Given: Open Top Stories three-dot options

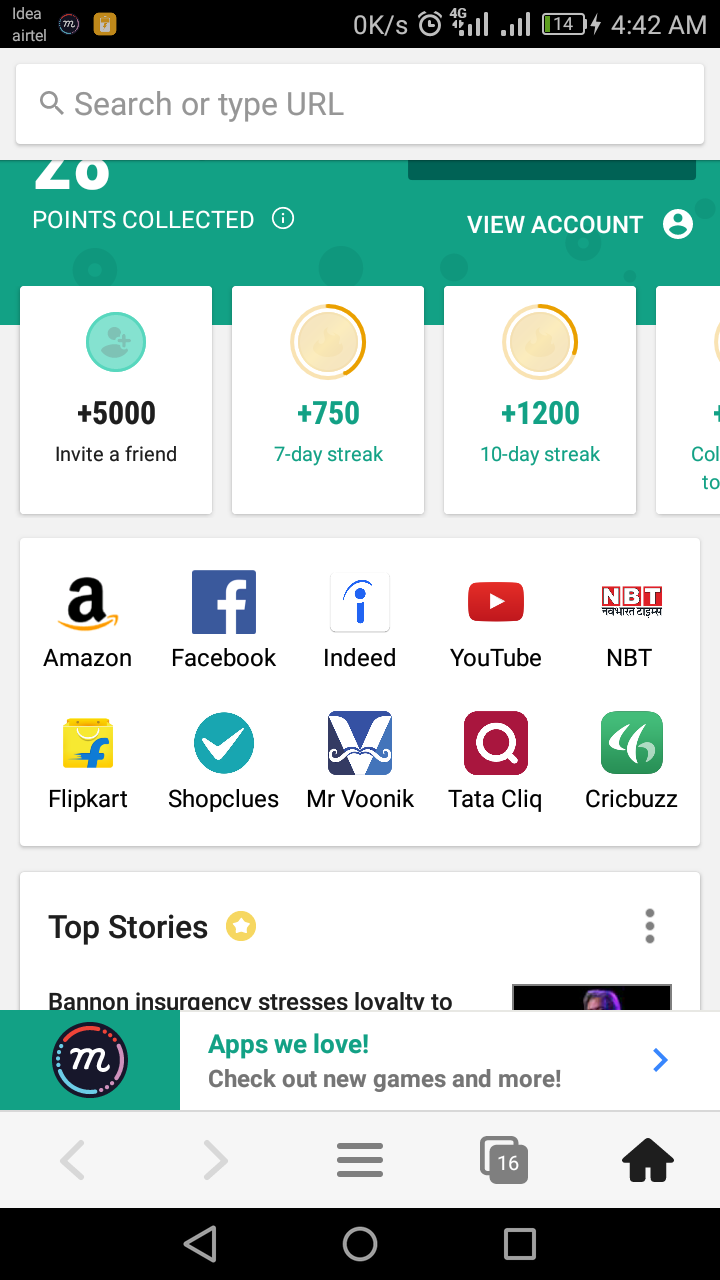Looking at the screenshot, I should pos(650,927).
